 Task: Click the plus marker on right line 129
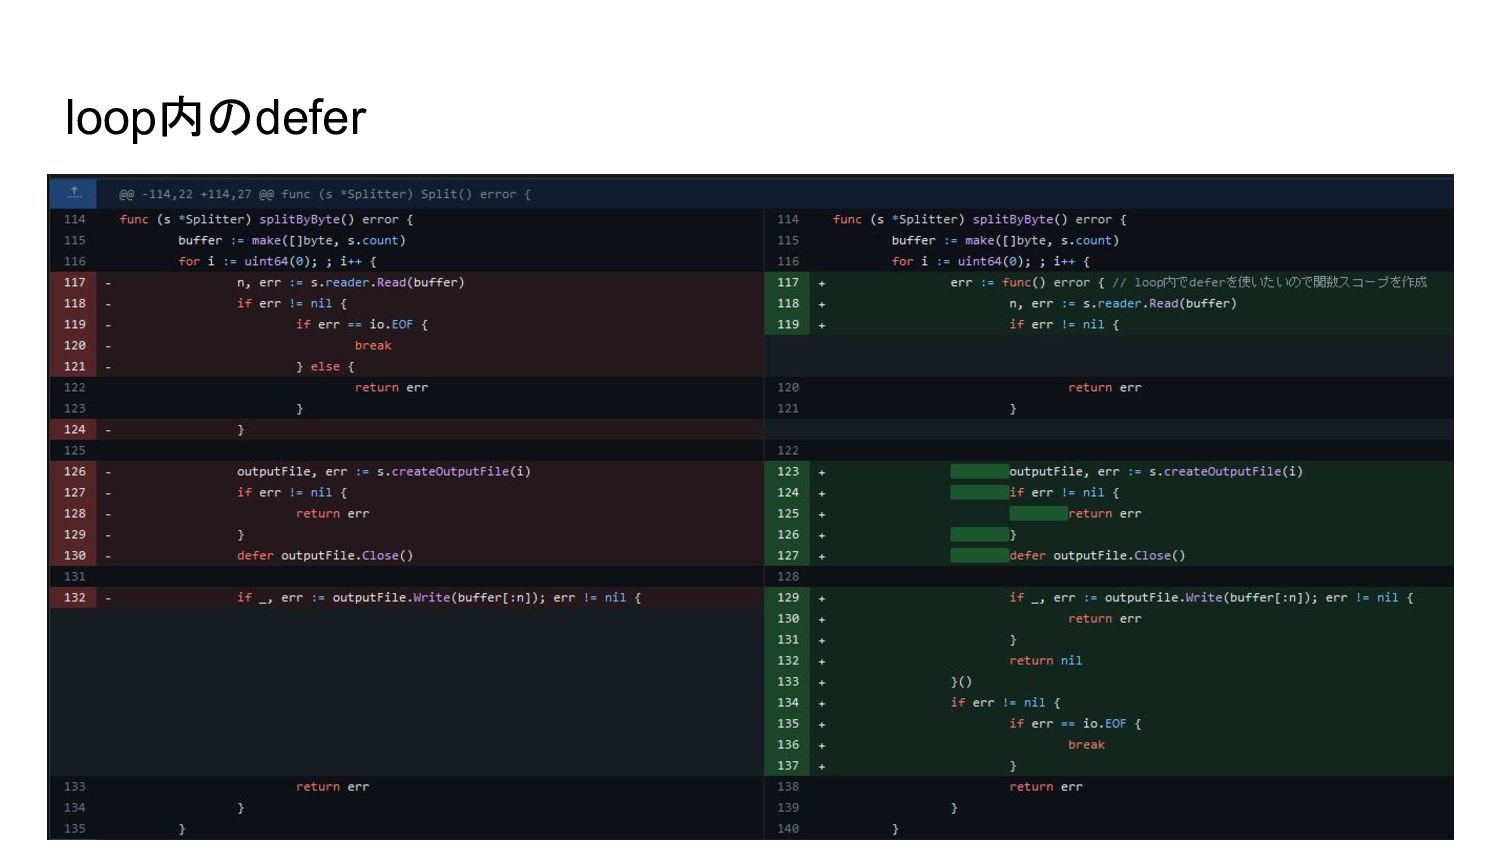pyautogui.click(x=822, y=598)
